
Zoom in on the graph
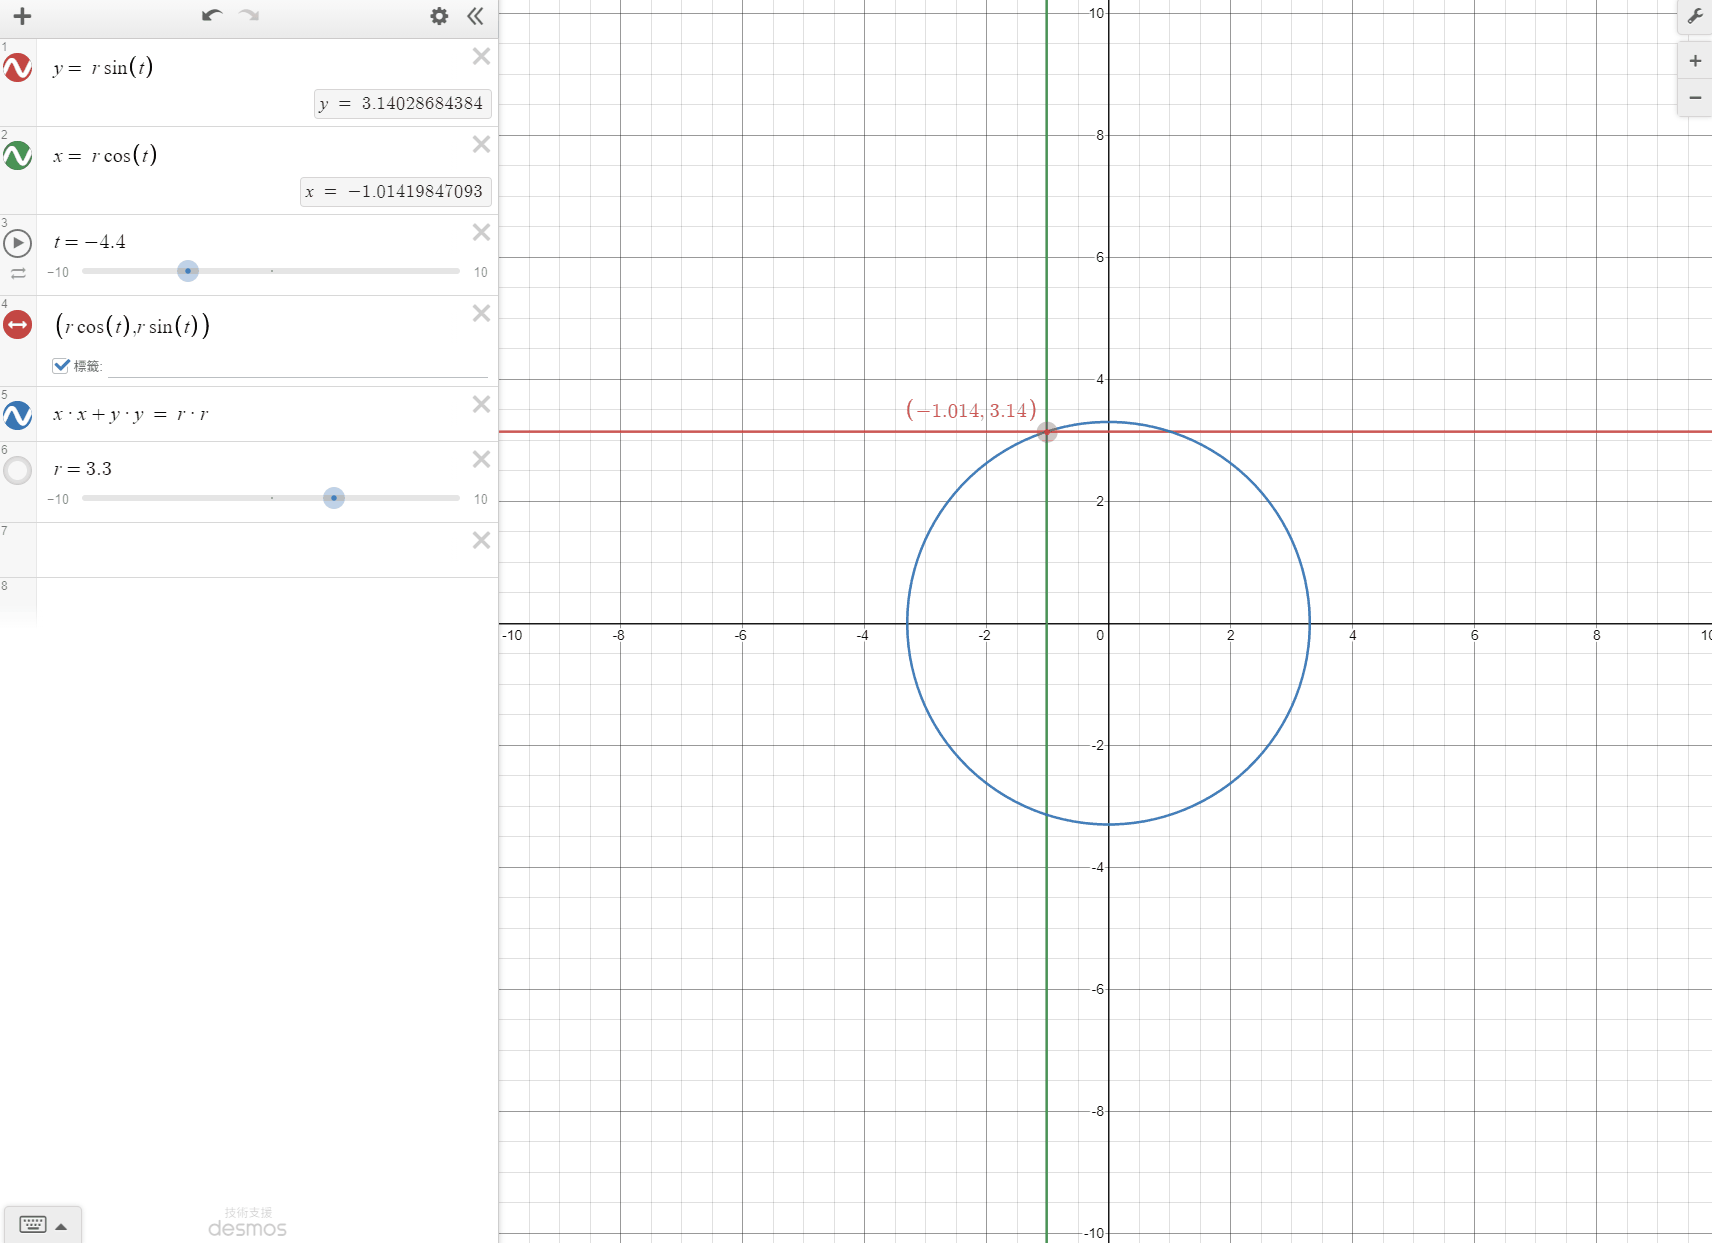[1695, 61]
